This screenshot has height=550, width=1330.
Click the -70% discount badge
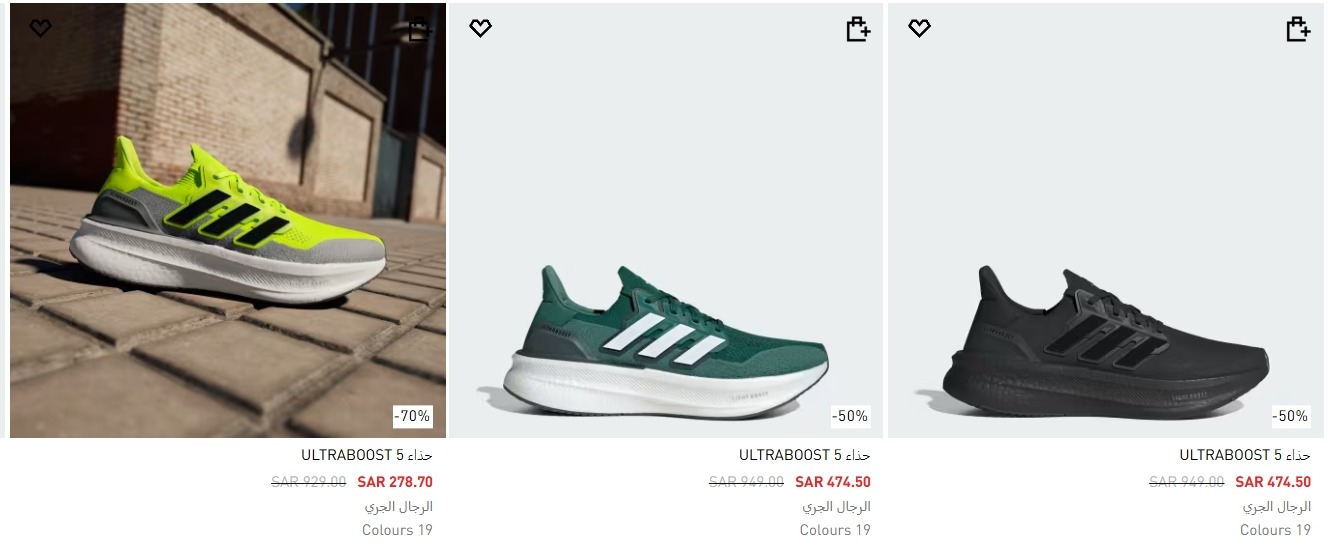412,416
